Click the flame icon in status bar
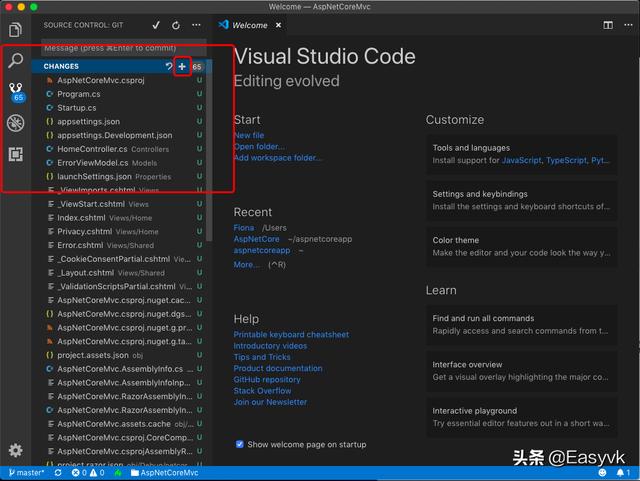The image size is (640, 481). (x=118, y=472)
